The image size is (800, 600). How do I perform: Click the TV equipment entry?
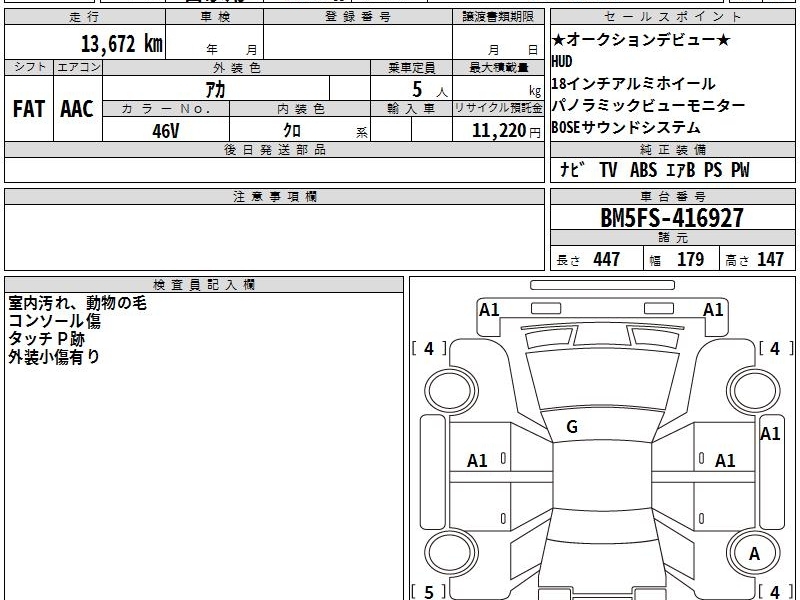[608, 169]
